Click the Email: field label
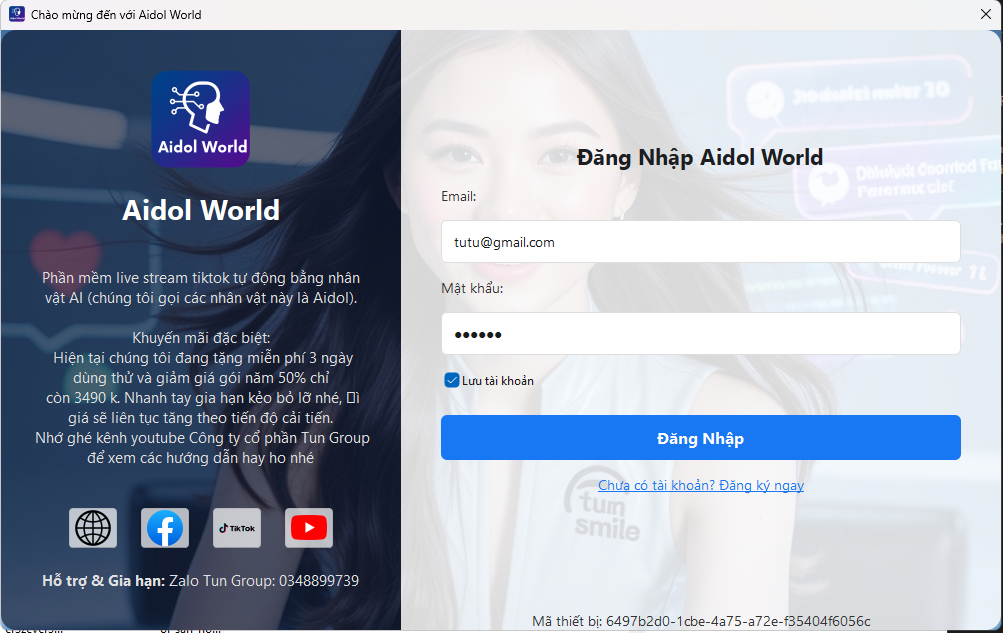The width and height of the screenshot is (1003, 633). click(459, 197)
